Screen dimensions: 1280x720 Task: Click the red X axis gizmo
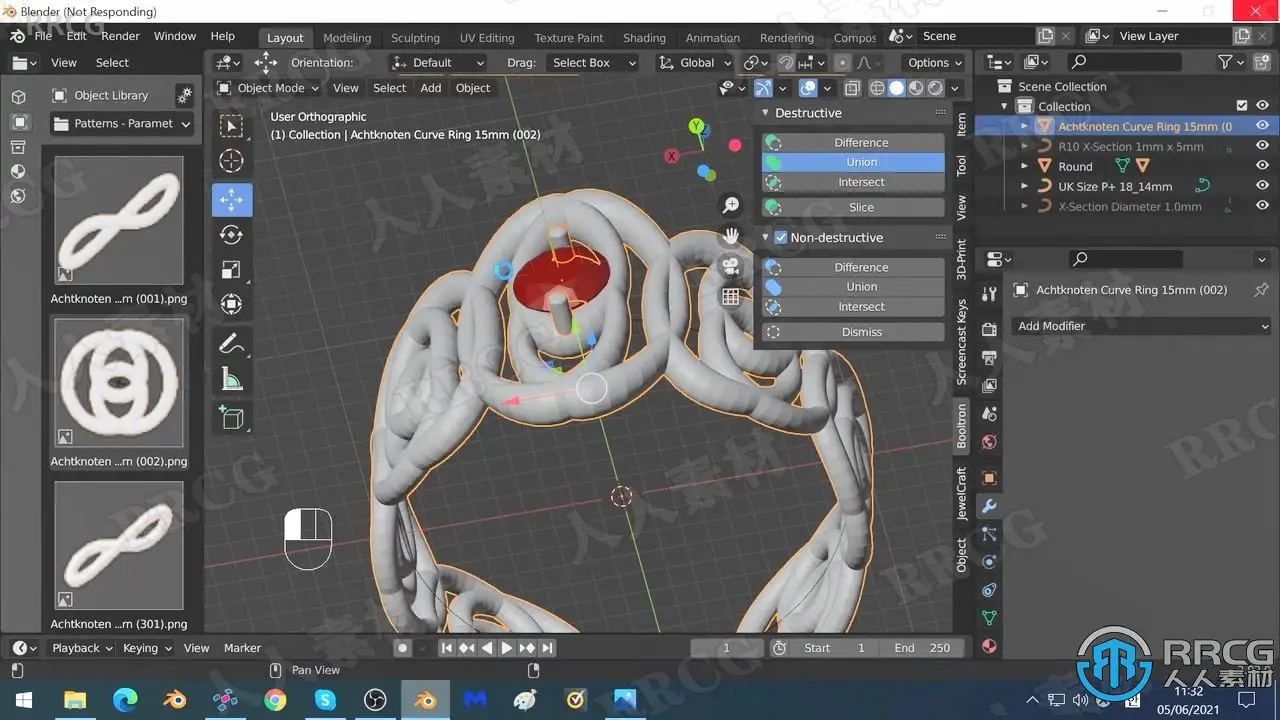coord(672,156)
